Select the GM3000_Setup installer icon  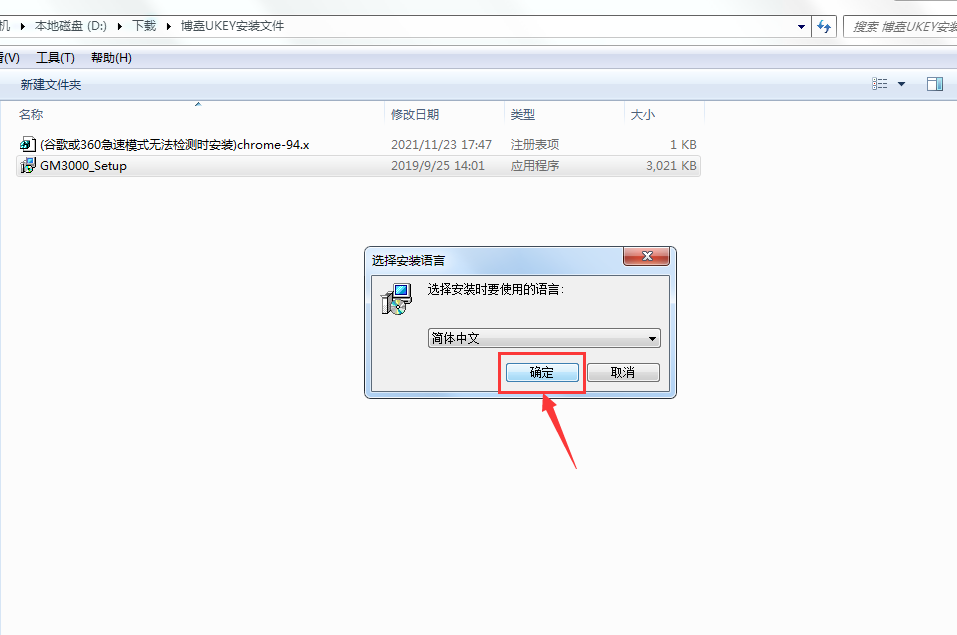pyautogui.click(x=27, y=165)
